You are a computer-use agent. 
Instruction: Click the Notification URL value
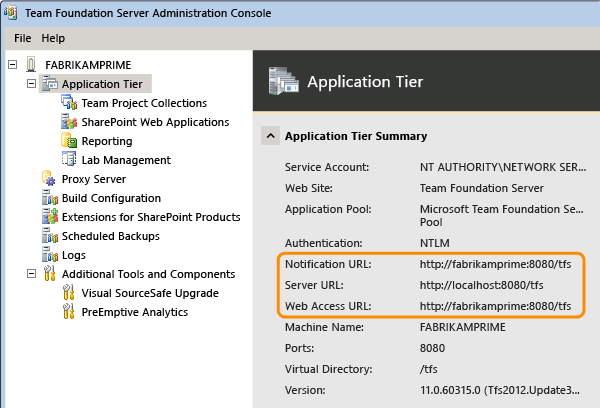pyautogui.click(x=495, y=264)
